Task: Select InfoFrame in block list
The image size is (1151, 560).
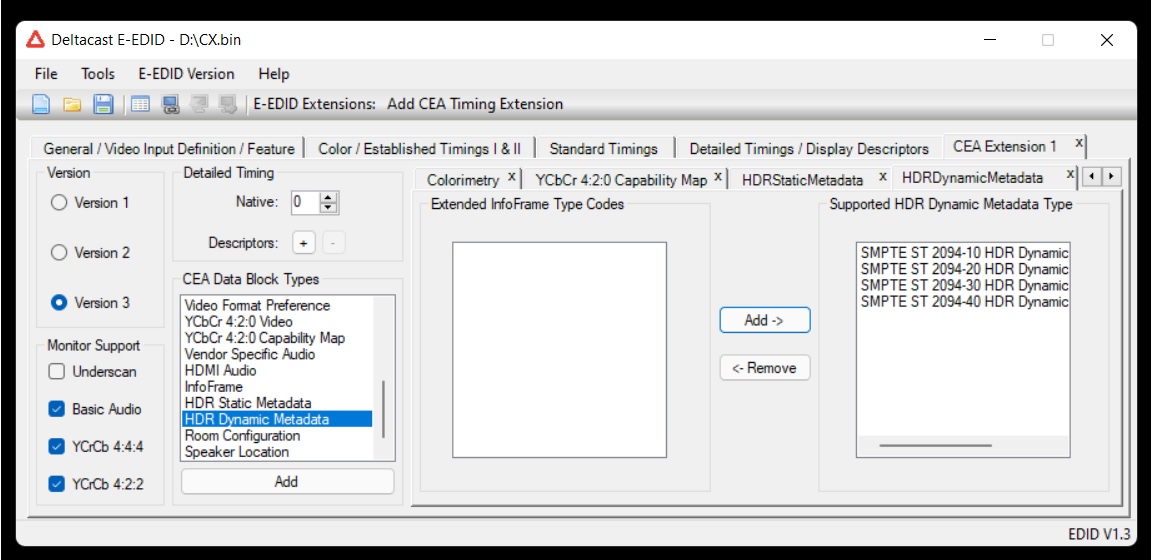Action: (277, 387)
